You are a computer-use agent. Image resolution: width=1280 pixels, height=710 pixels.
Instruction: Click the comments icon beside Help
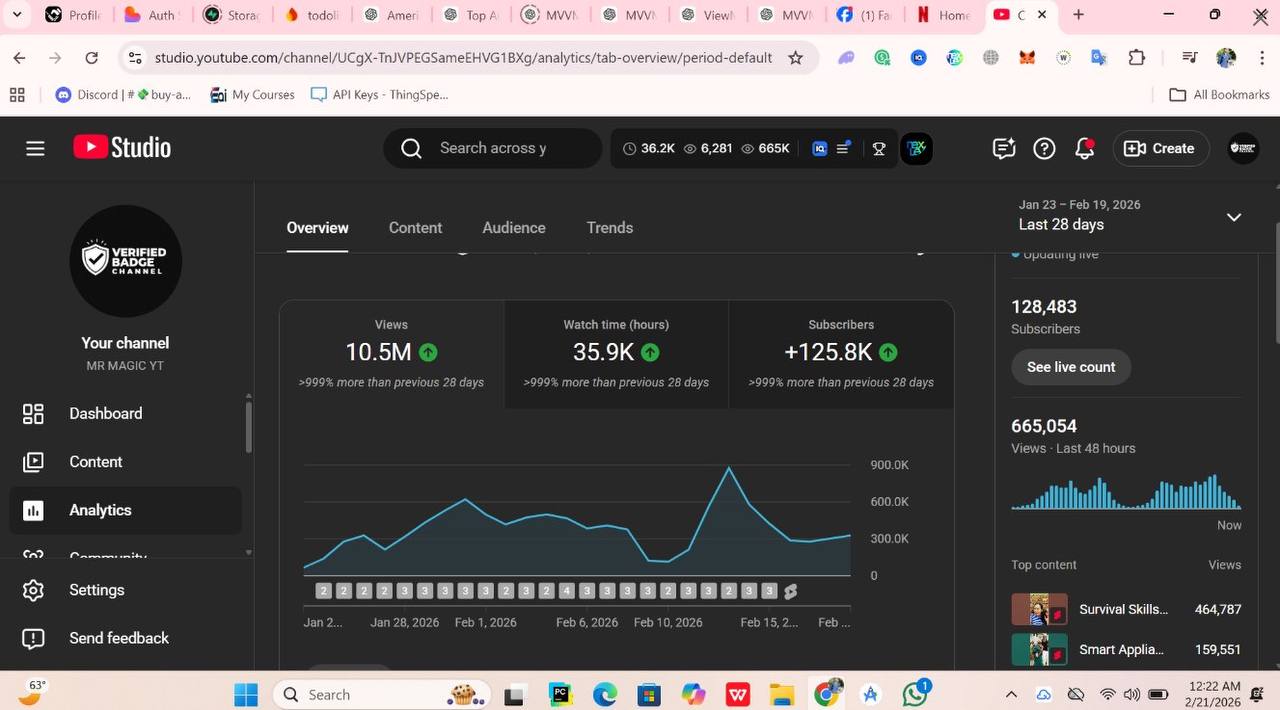click(1004, 148)
